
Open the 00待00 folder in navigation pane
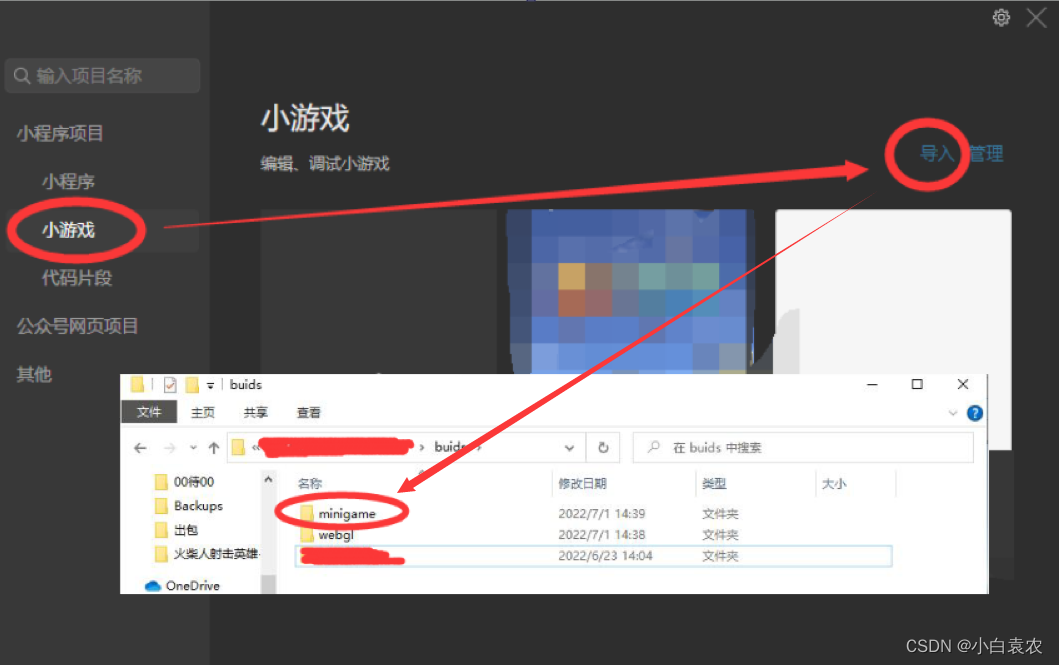point(184,481)
